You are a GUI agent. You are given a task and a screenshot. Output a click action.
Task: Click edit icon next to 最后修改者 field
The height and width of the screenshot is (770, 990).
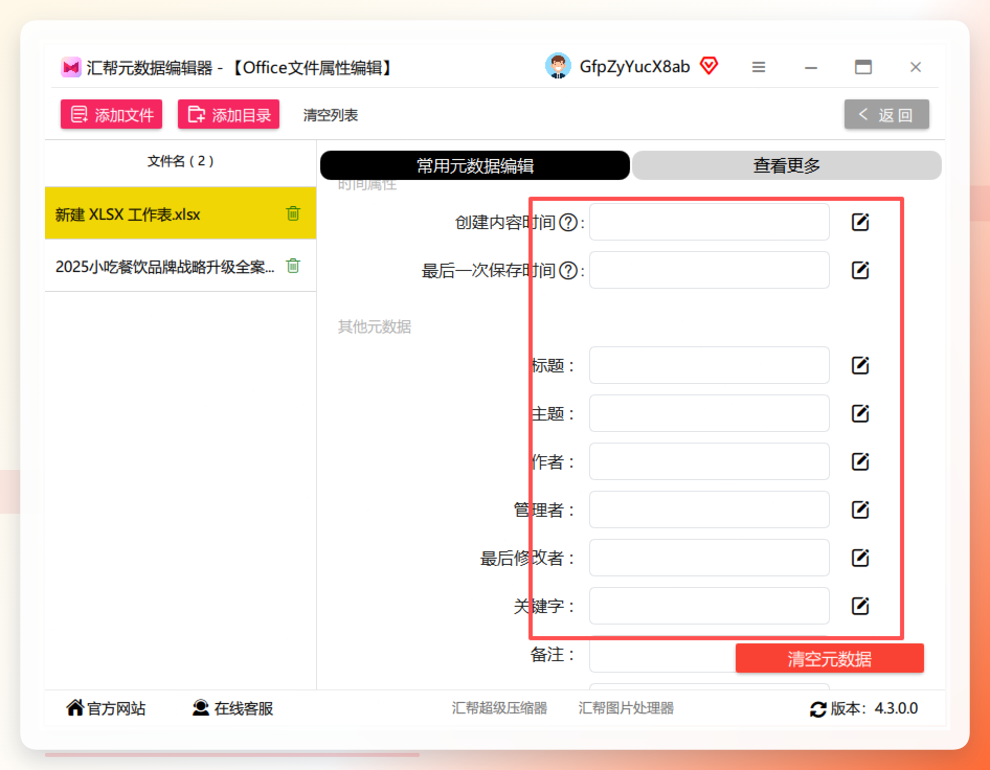[x=860, y=558]
